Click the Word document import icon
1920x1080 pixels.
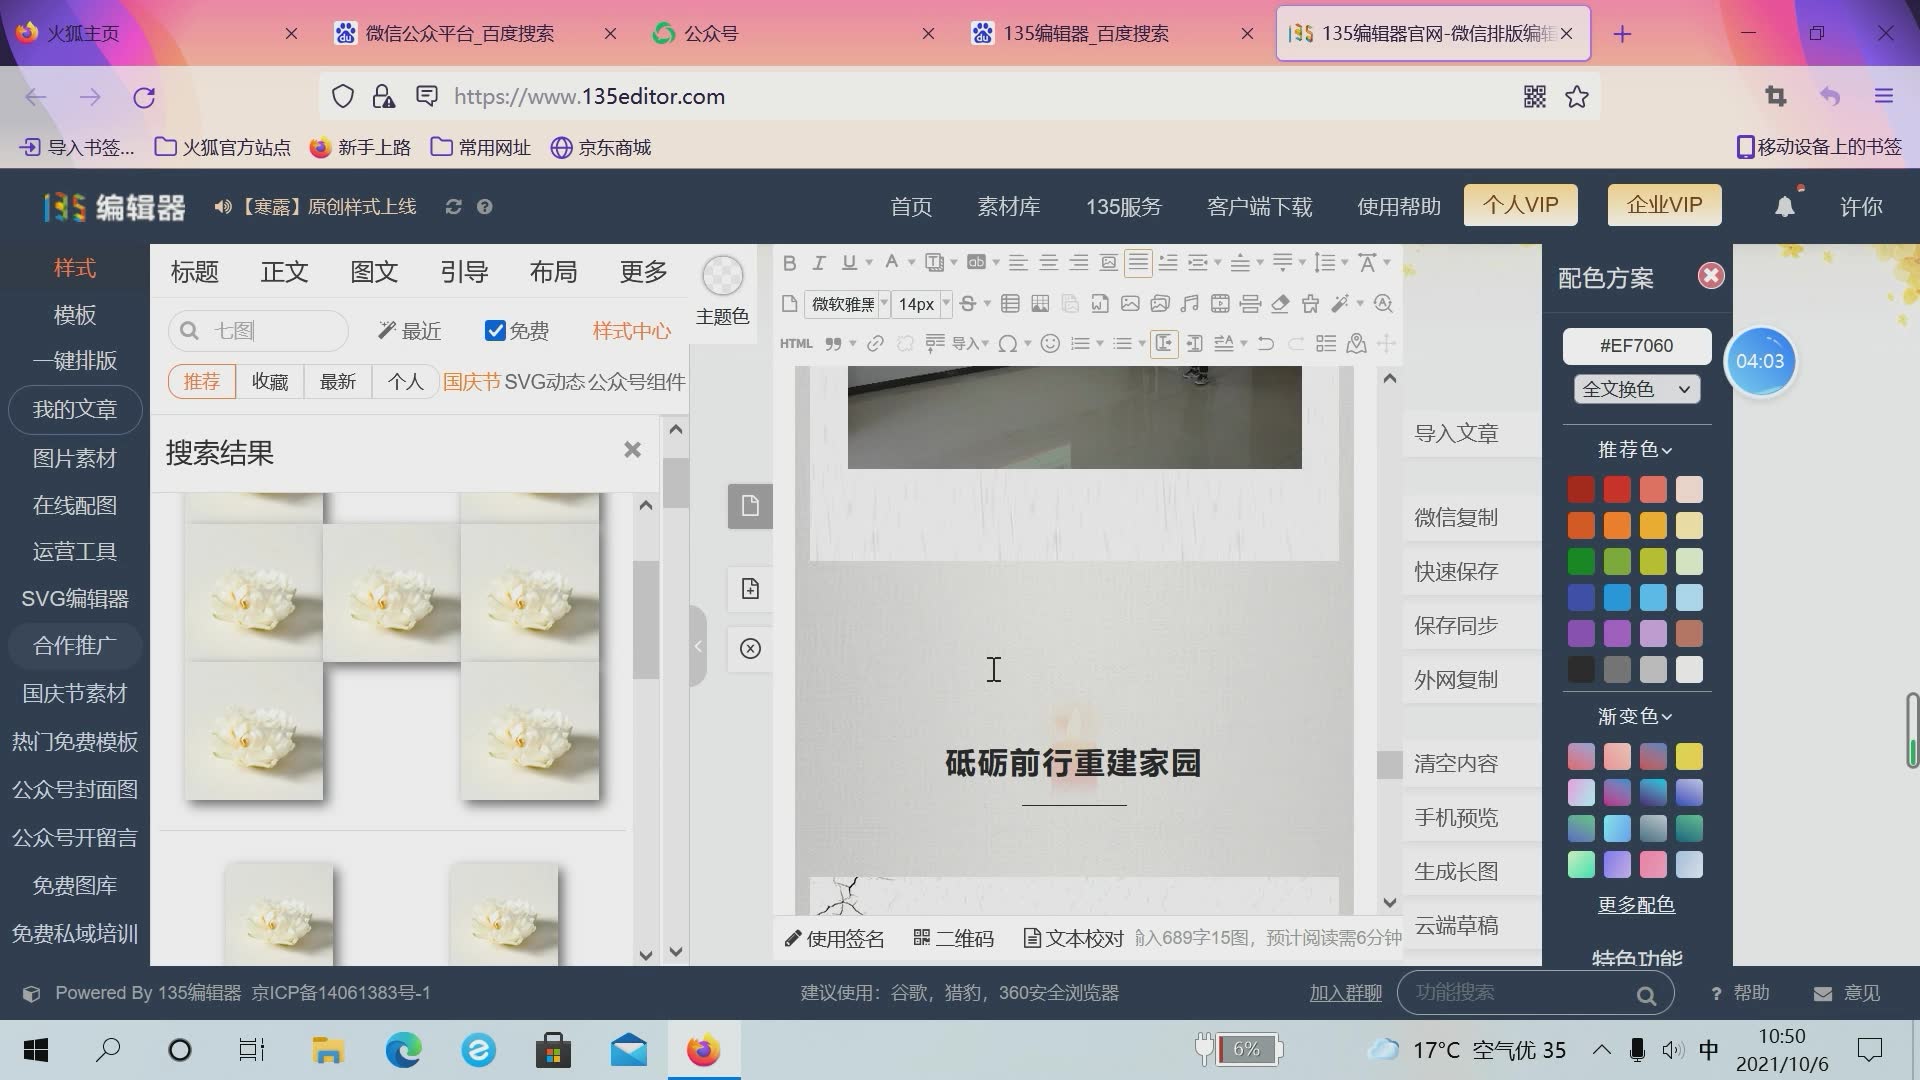[x=1100, y=304]
